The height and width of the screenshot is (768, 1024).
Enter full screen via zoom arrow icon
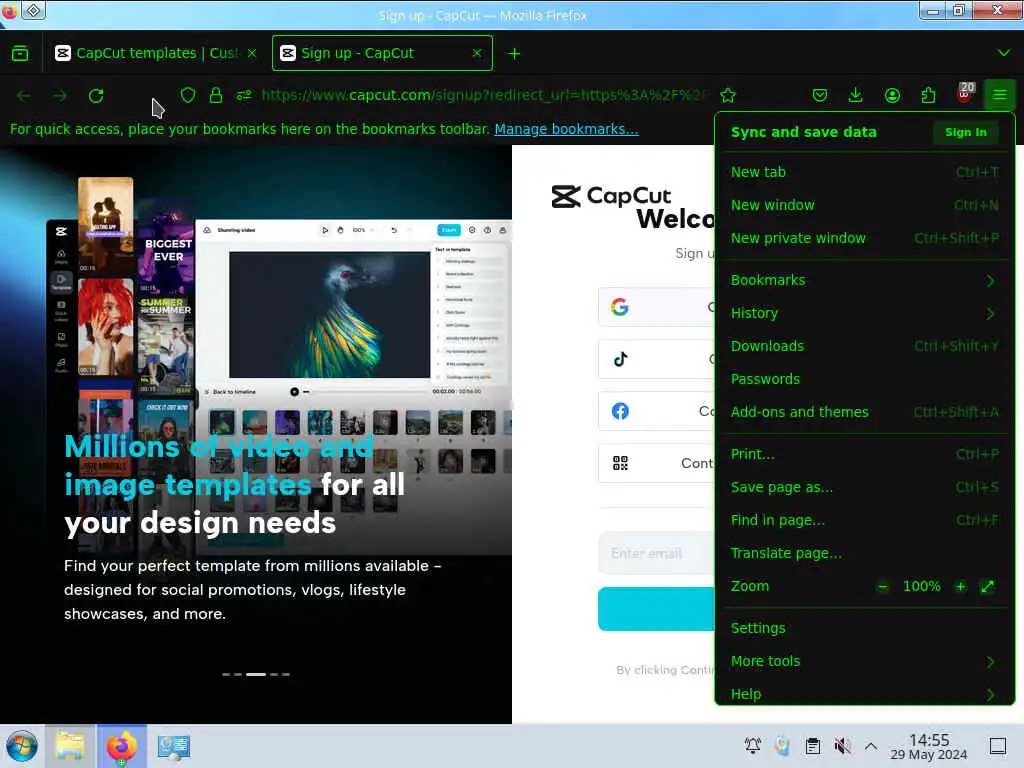click(x=987, y=586)
